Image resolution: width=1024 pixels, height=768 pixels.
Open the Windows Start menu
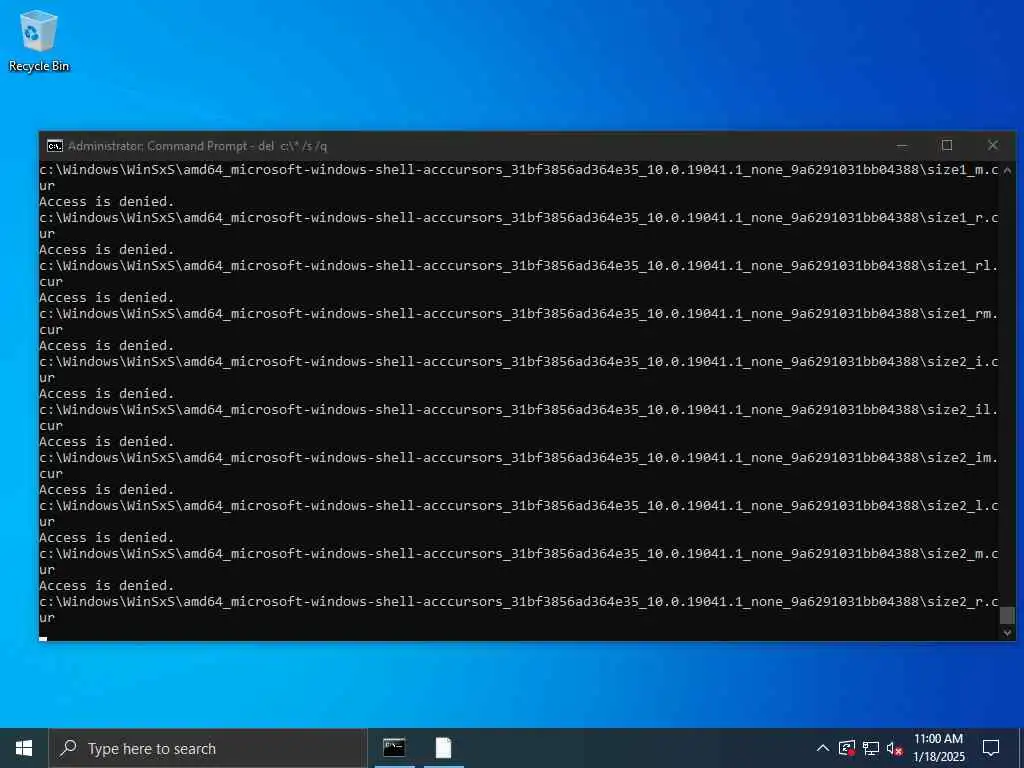click(x=24, y=748)
